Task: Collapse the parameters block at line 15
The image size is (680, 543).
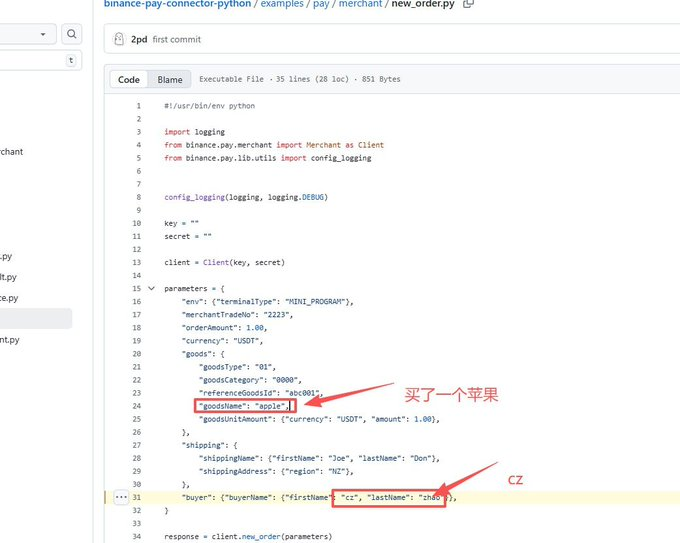Action: tap(151, 288)
